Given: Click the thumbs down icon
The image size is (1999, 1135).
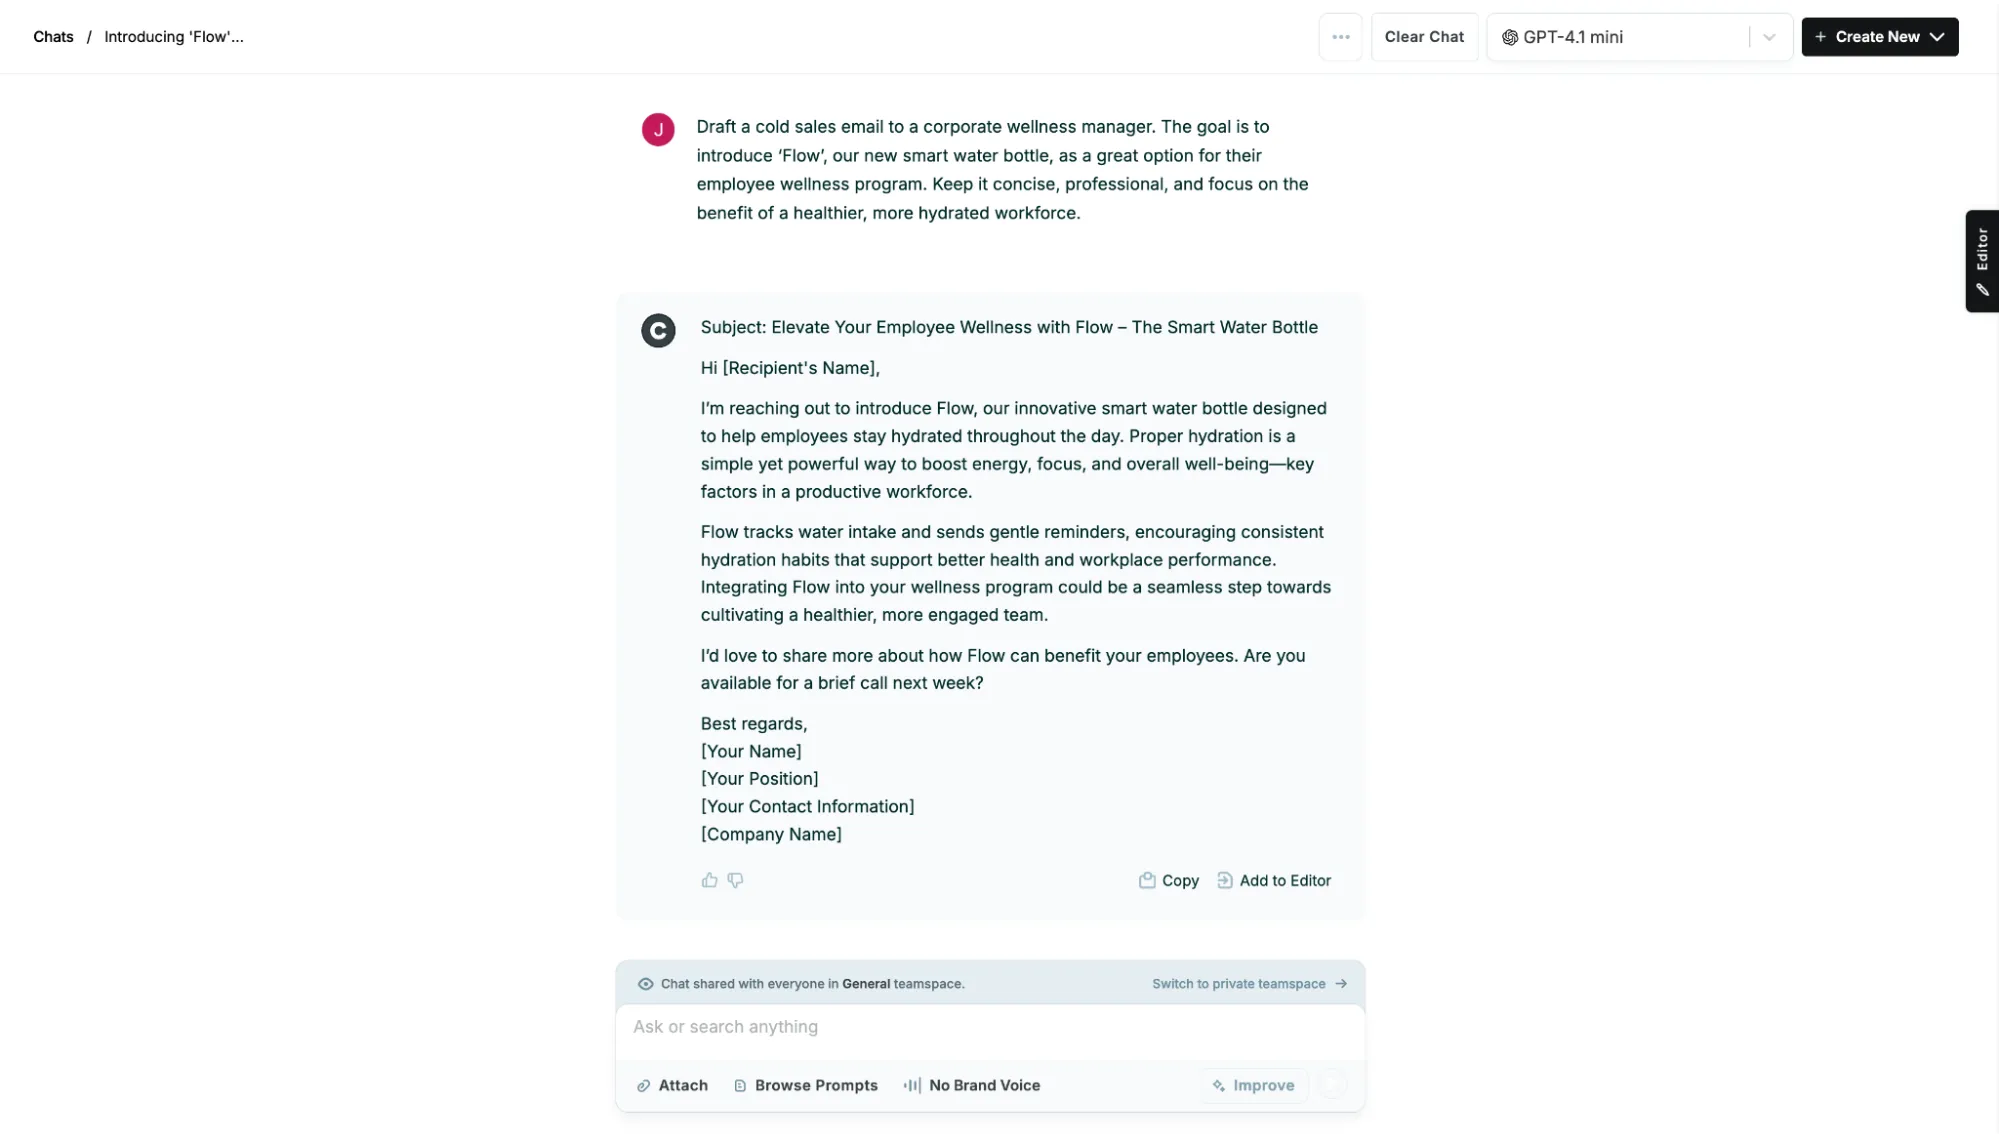Looking at the screenshot, I should 735,881.
